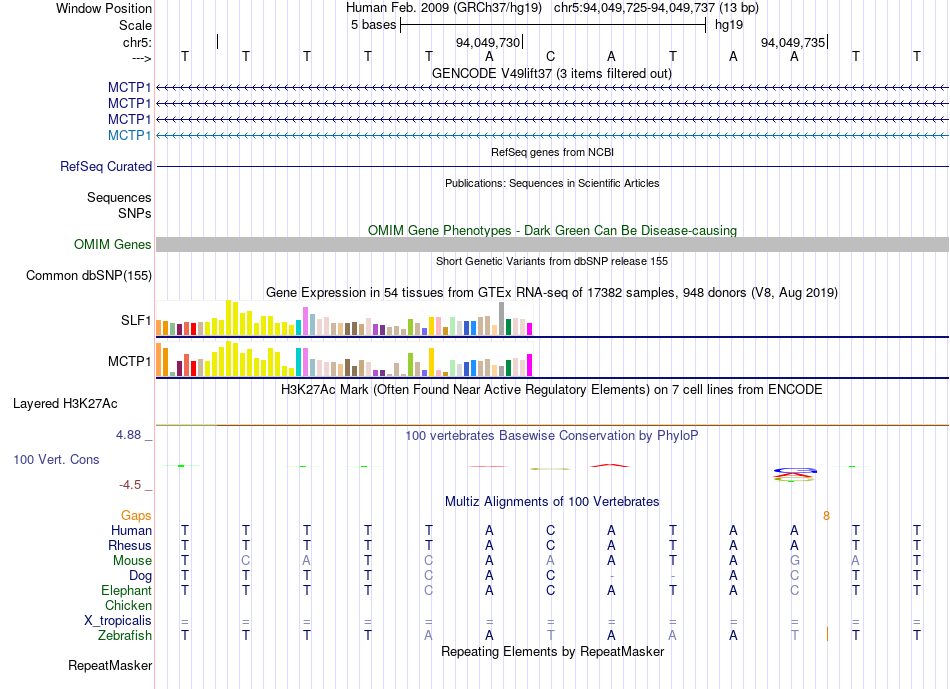Click the Dog species label
950x689 pixels.
[x=140, y=576]
